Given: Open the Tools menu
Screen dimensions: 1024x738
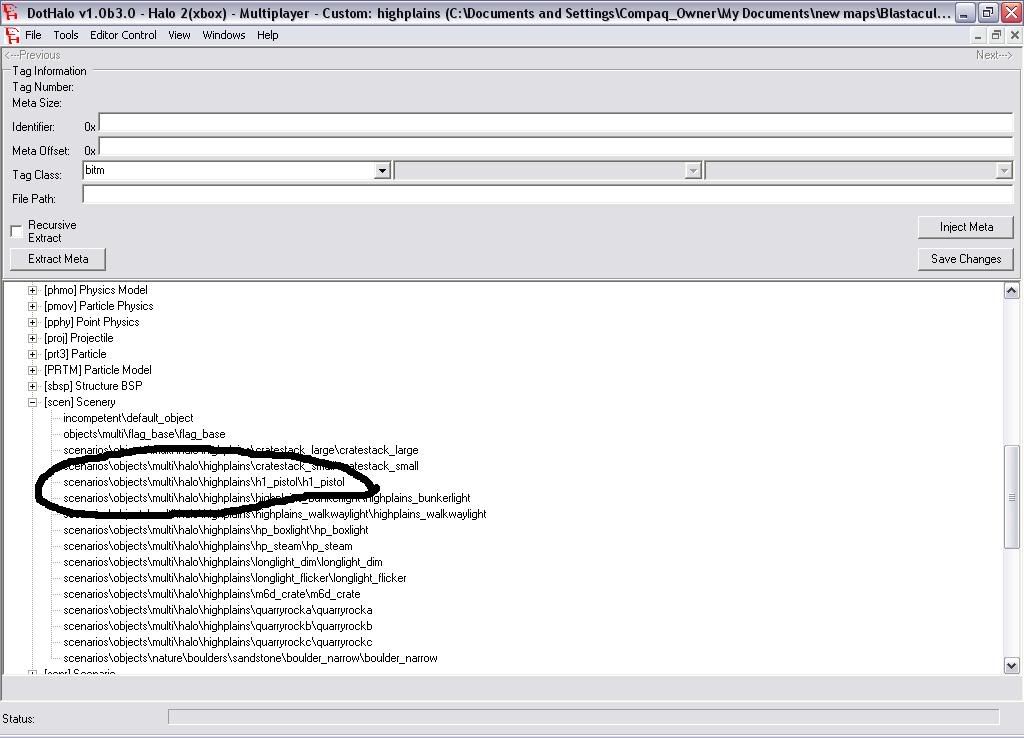Looking at the screenshot, I should 66,35.
